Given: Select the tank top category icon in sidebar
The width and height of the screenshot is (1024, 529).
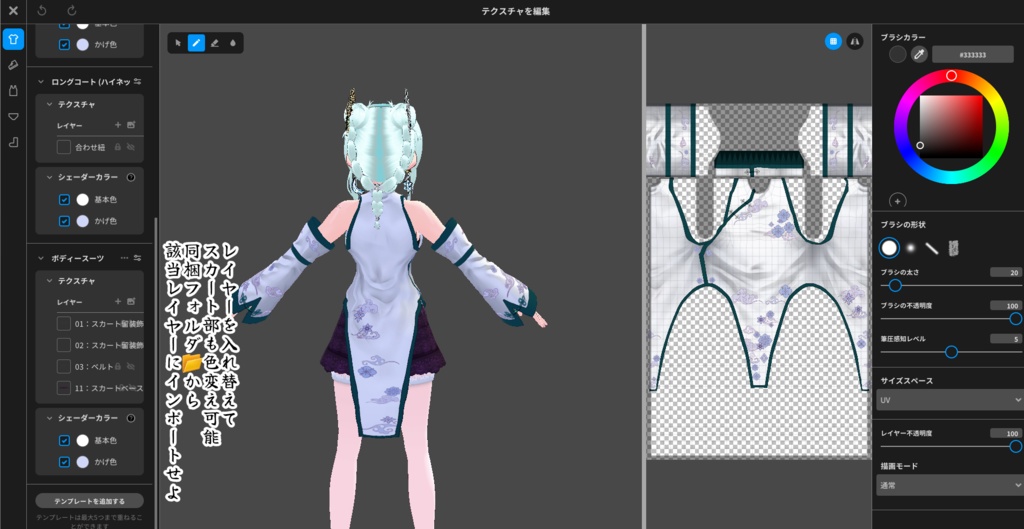Looking at the screenshot, I should tap(13, 91).
